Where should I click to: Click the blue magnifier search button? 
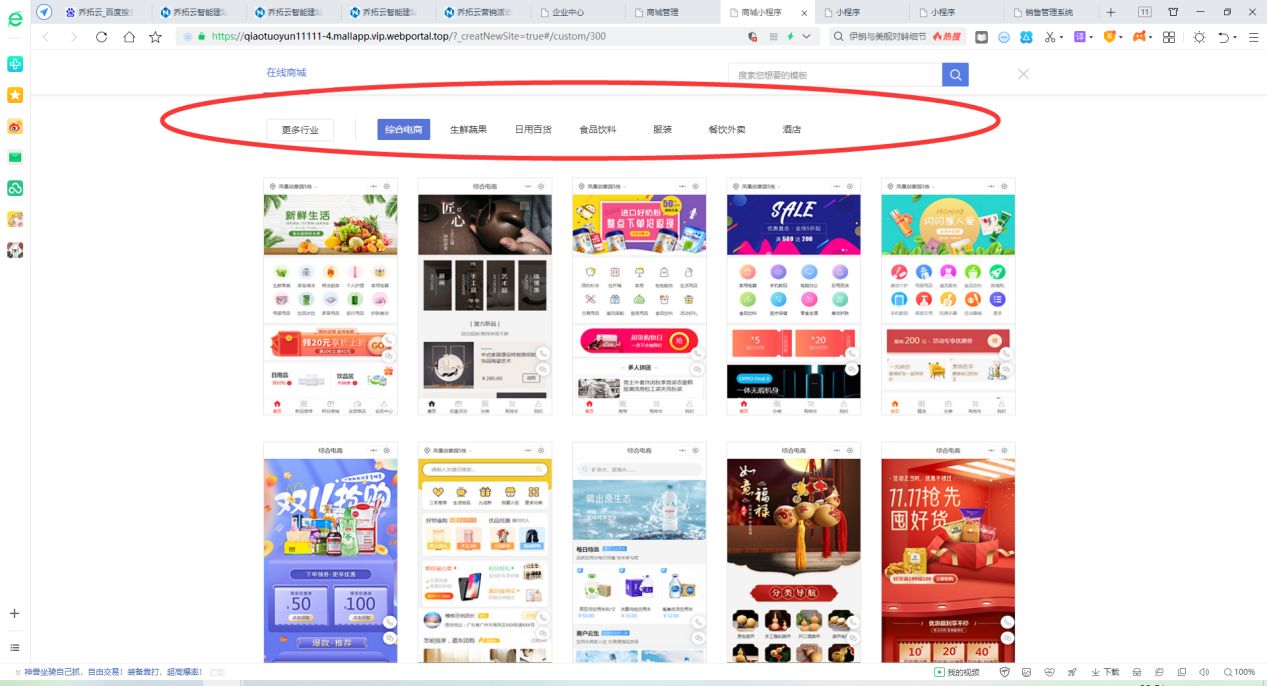click(x=954, y=74)
